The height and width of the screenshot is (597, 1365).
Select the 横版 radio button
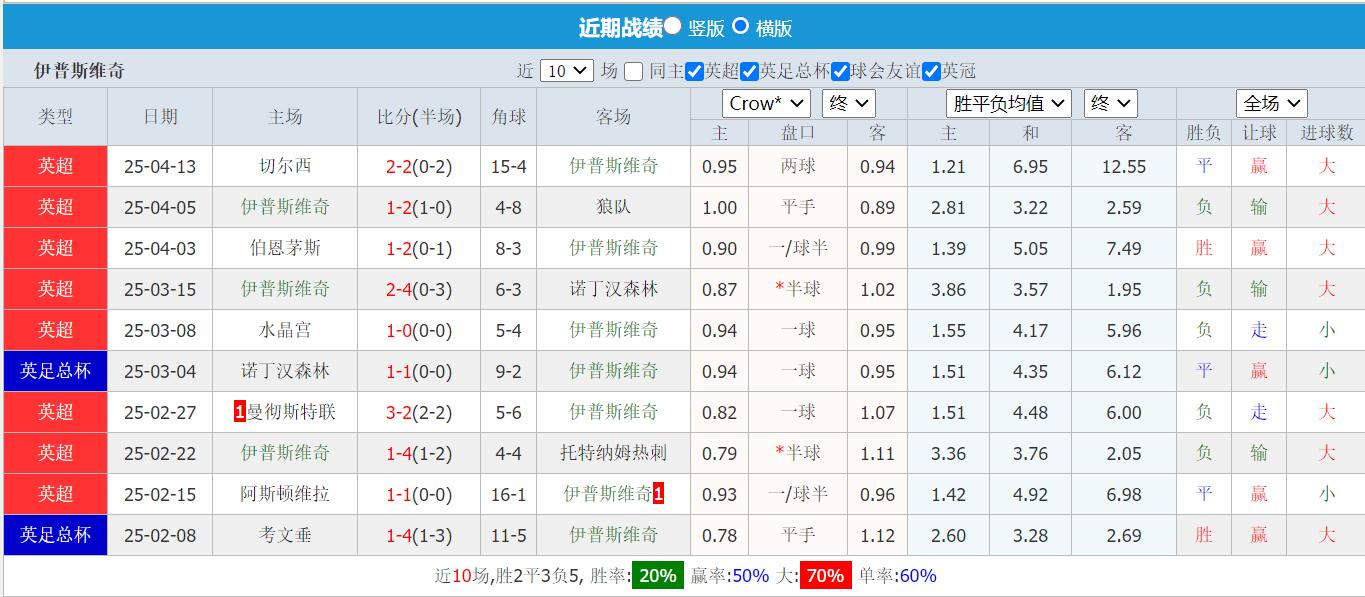(x=740, y=28)
